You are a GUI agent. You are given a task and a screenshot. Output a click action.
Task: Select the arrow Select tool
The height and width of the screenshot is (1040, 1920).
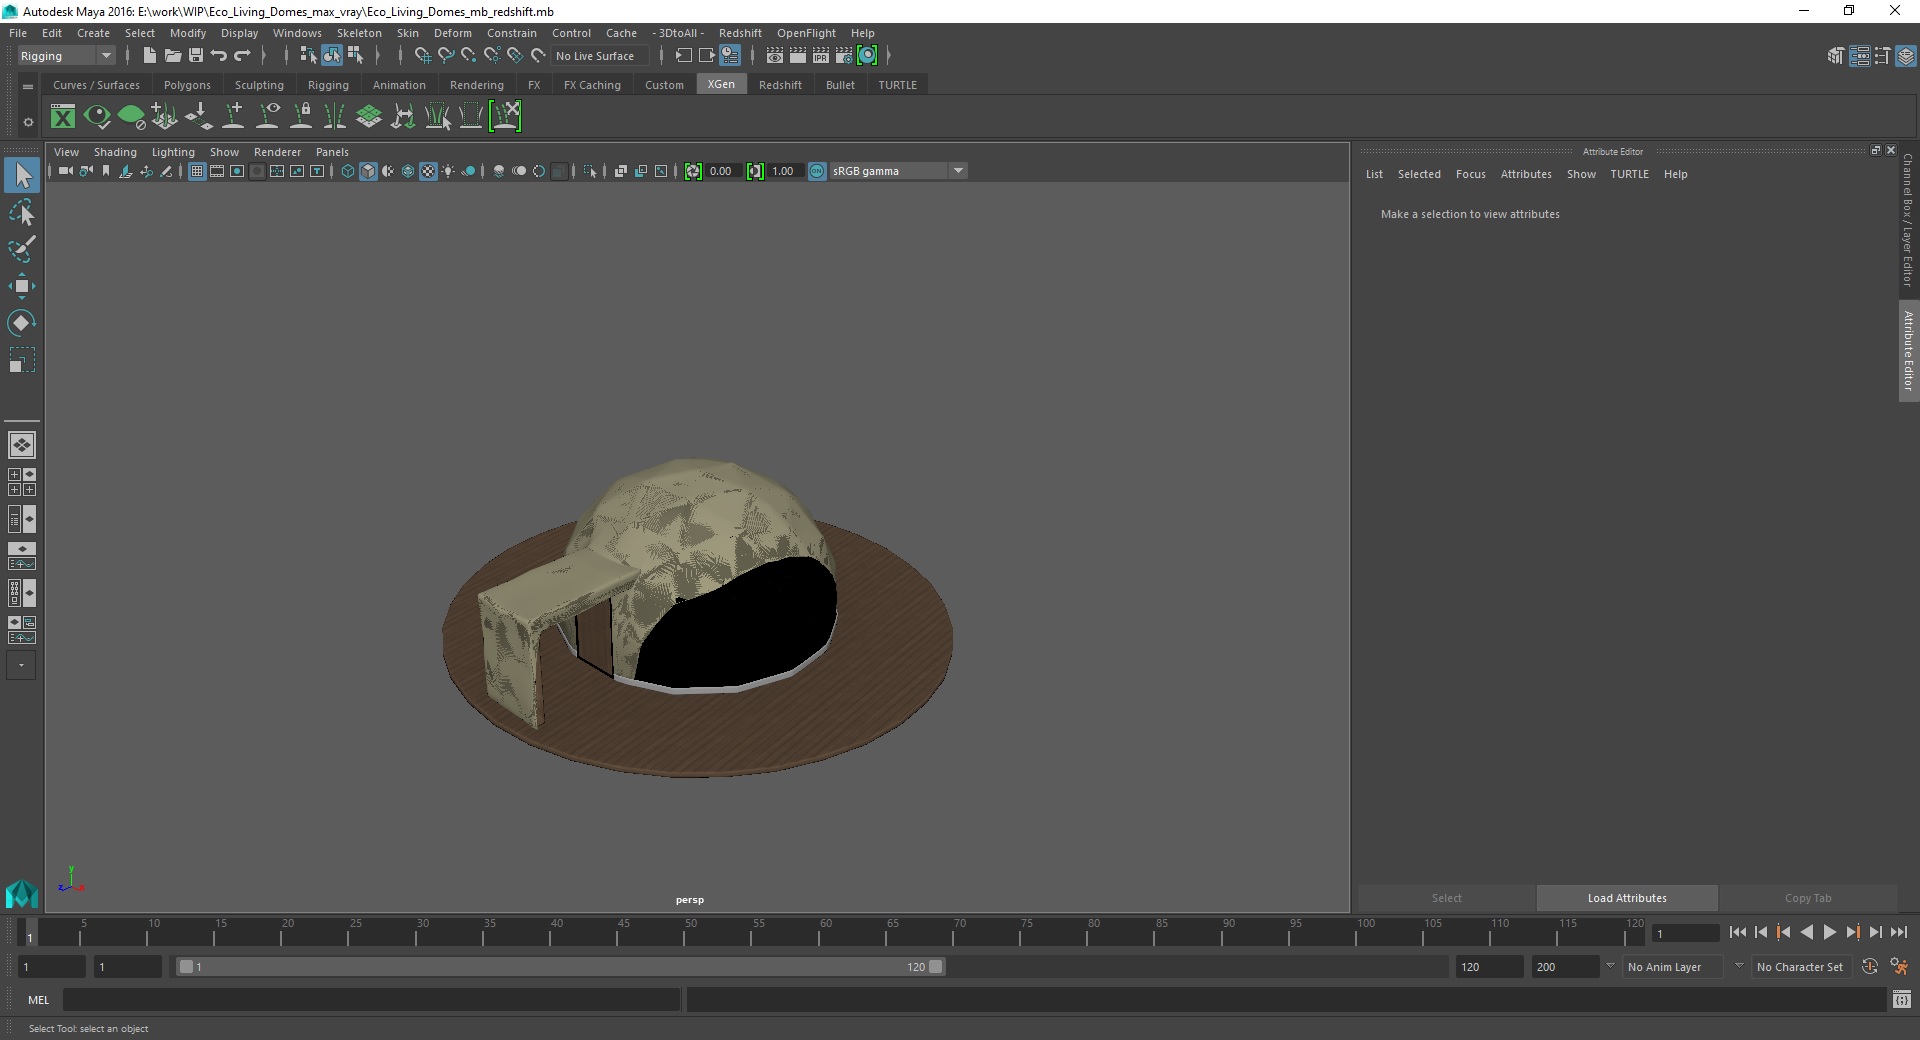point(21,175)
